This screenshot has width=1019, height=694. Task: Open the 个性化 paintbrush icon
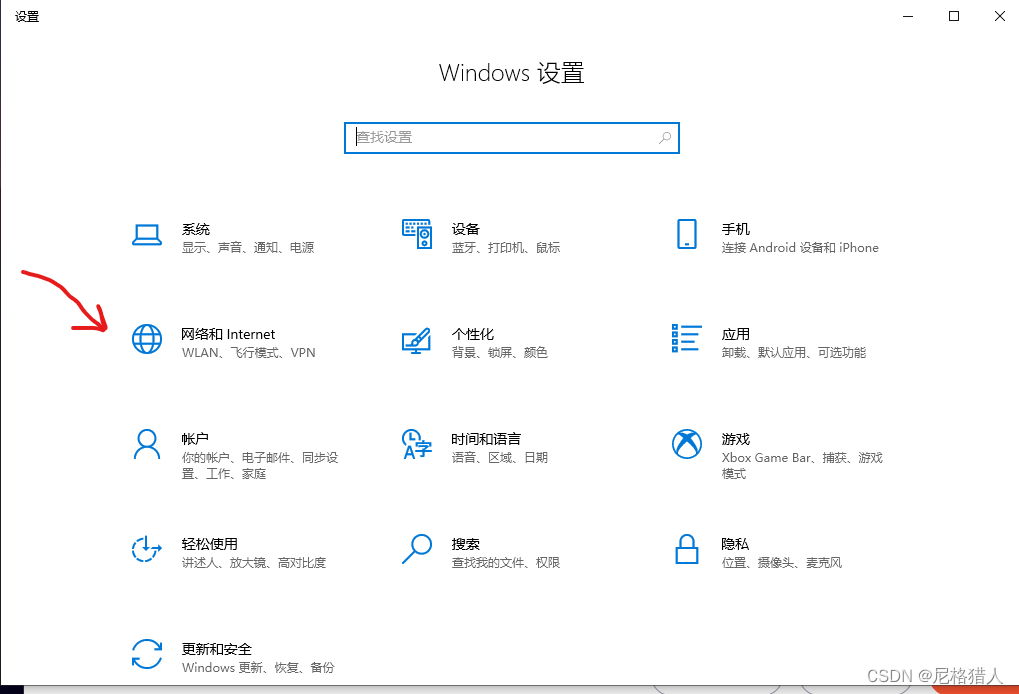417,340
